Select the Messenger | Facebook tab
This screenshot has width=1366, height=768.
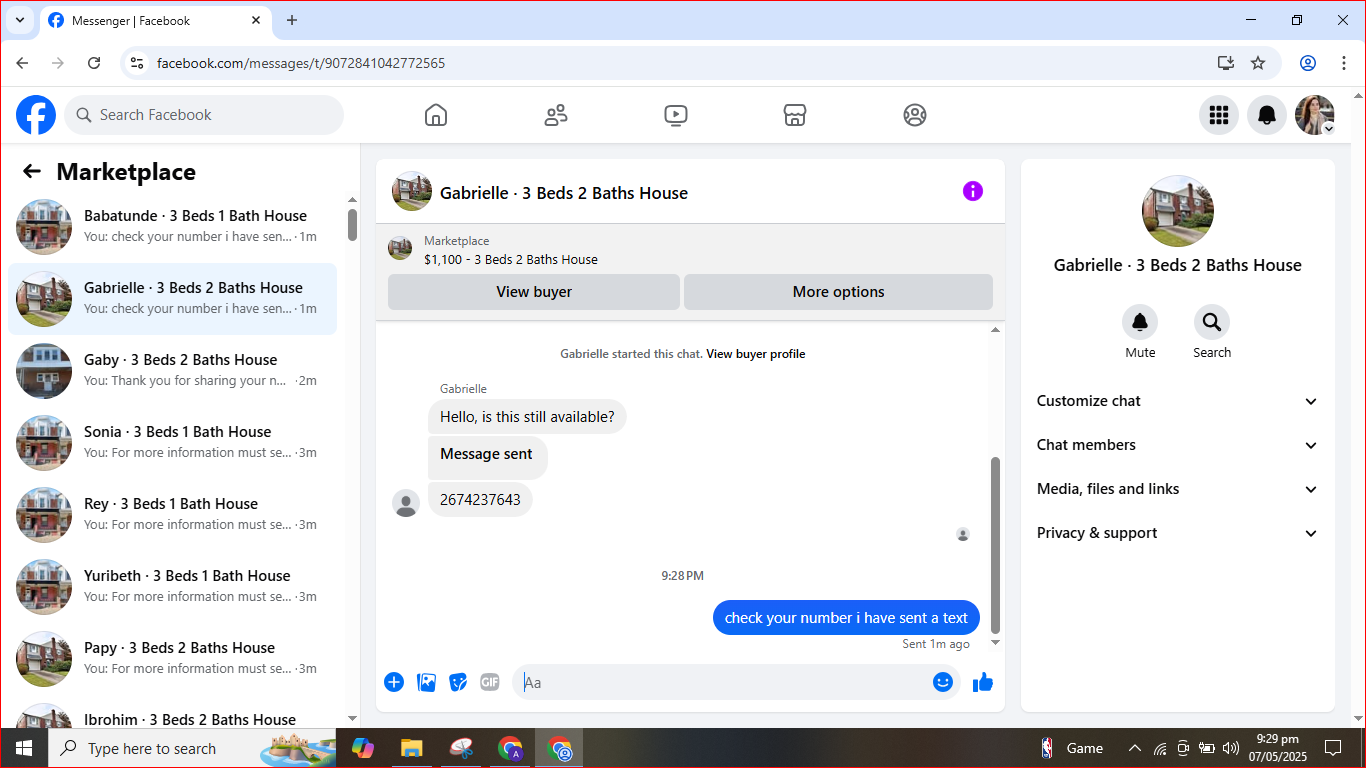click(155, 20)
